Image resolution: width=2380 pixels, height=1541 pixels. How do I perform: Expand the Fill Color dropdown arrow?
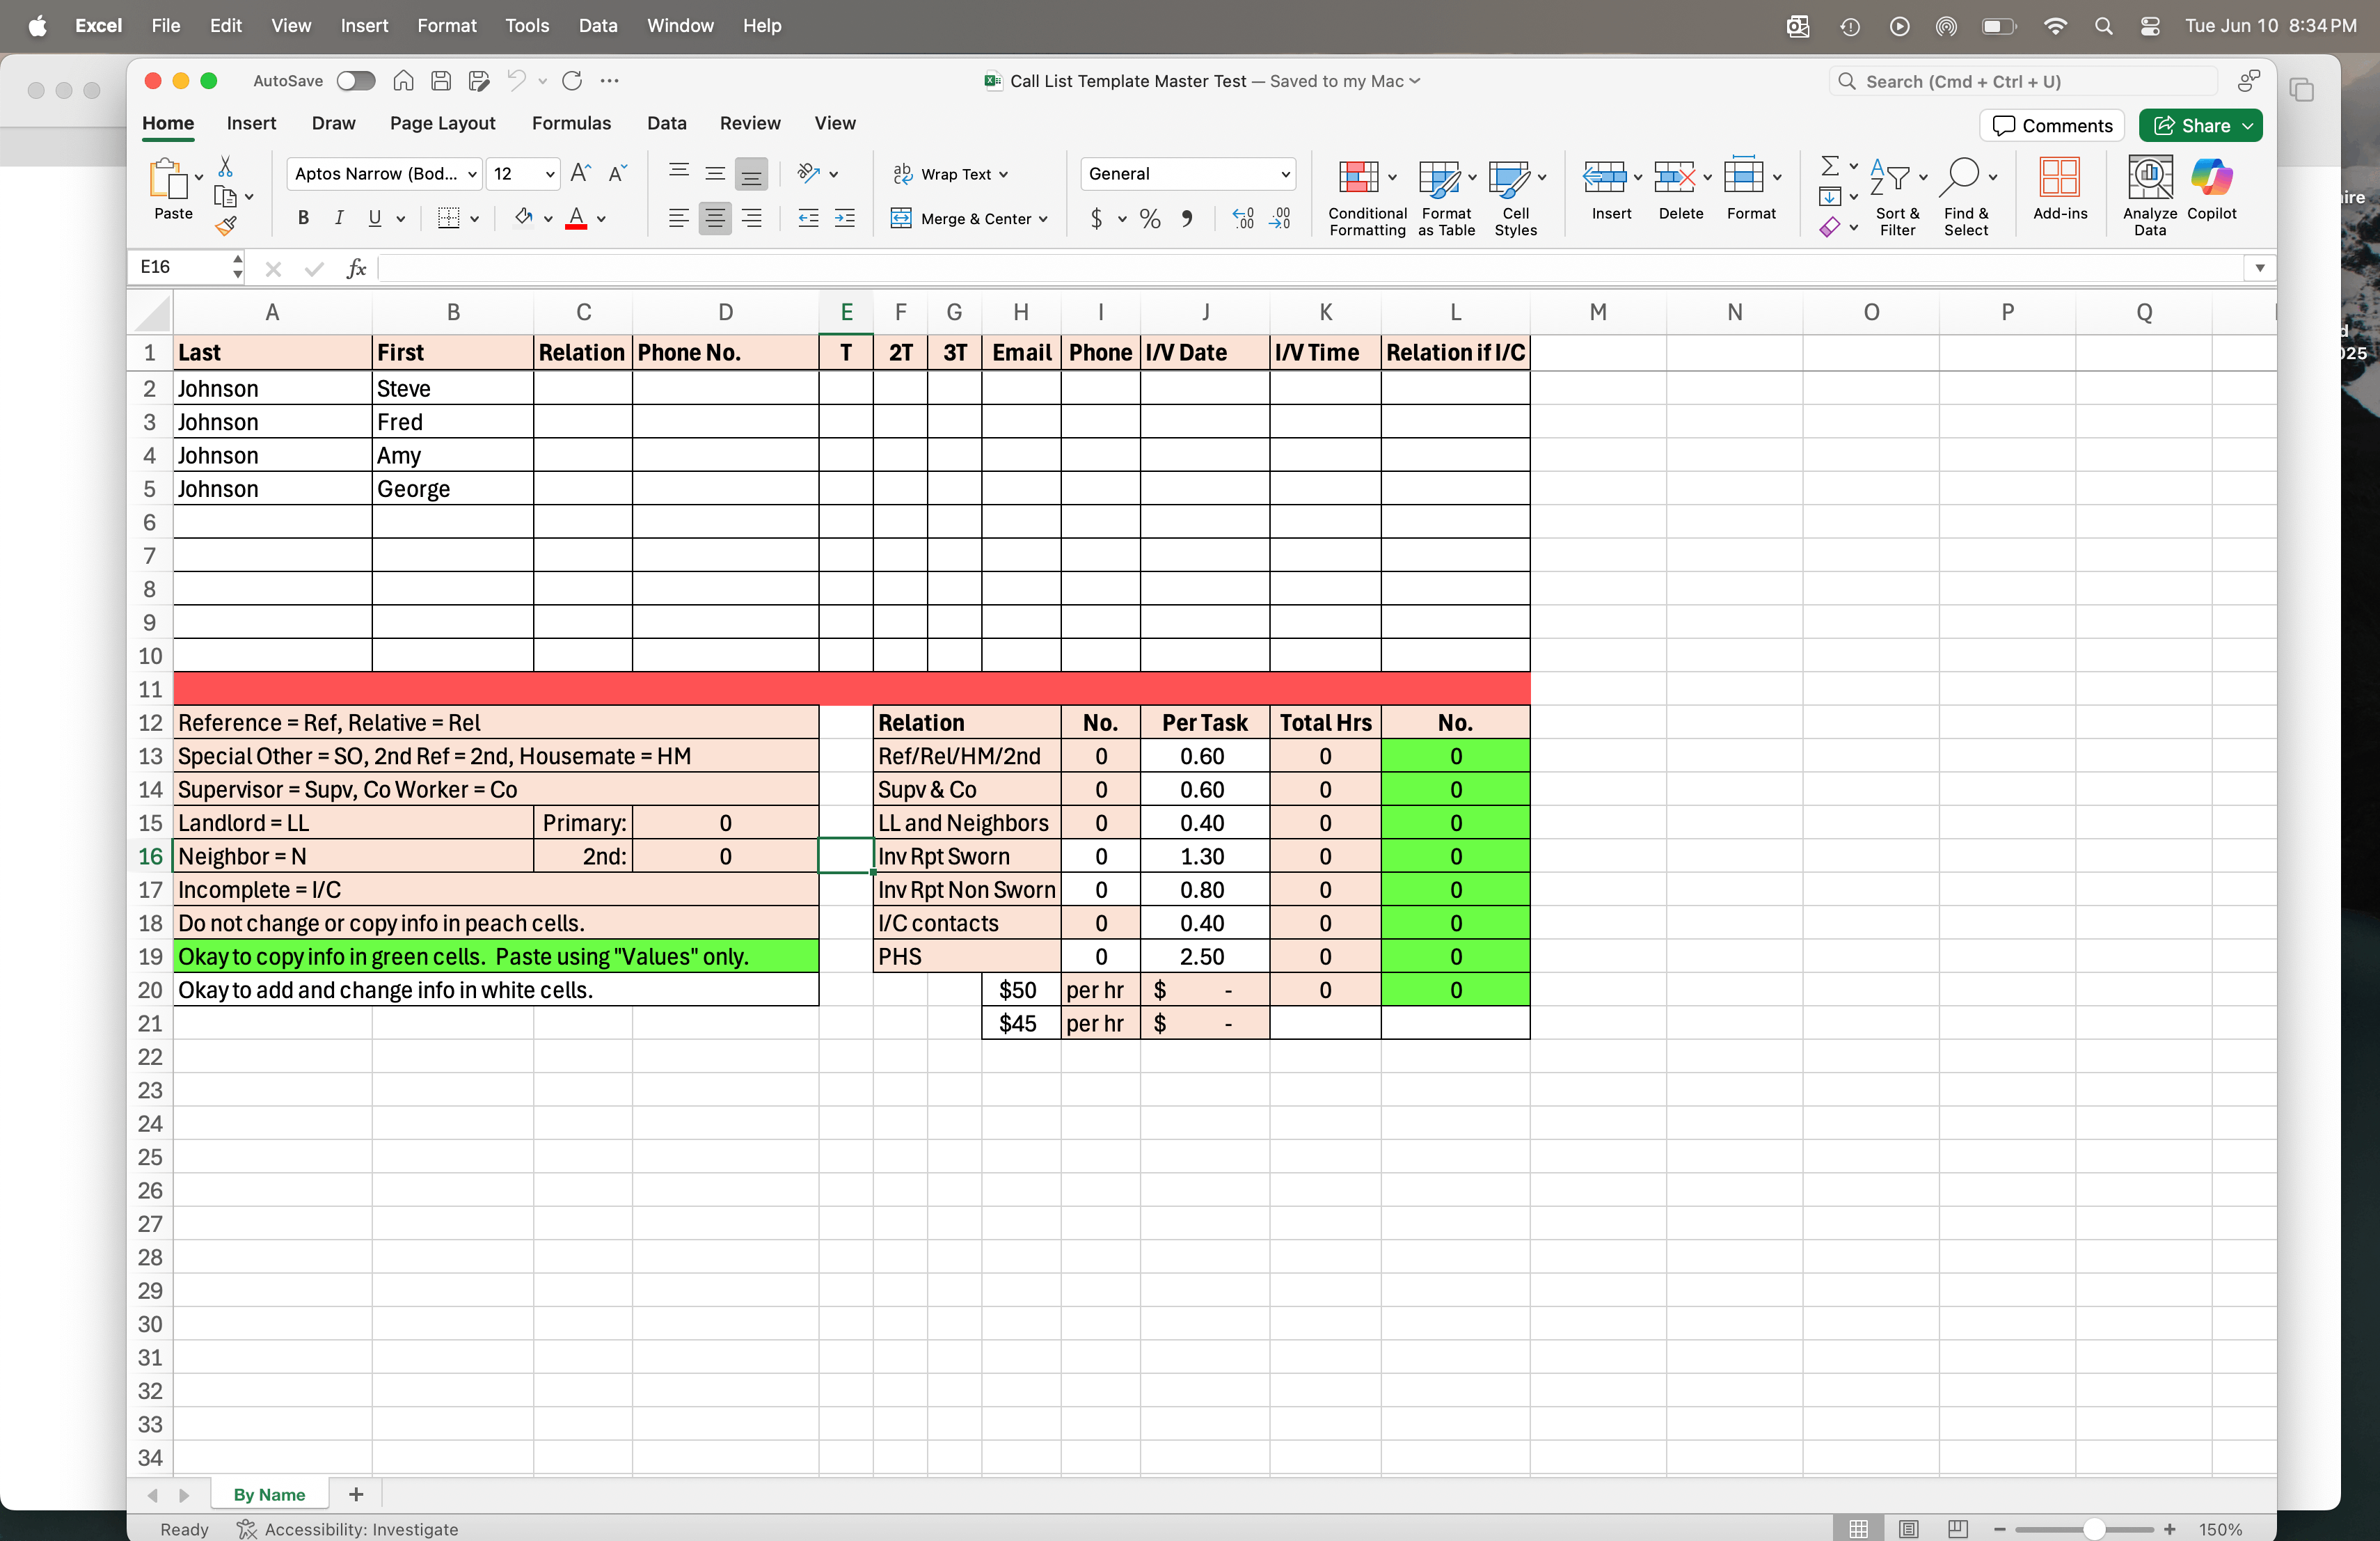[548, 219]
